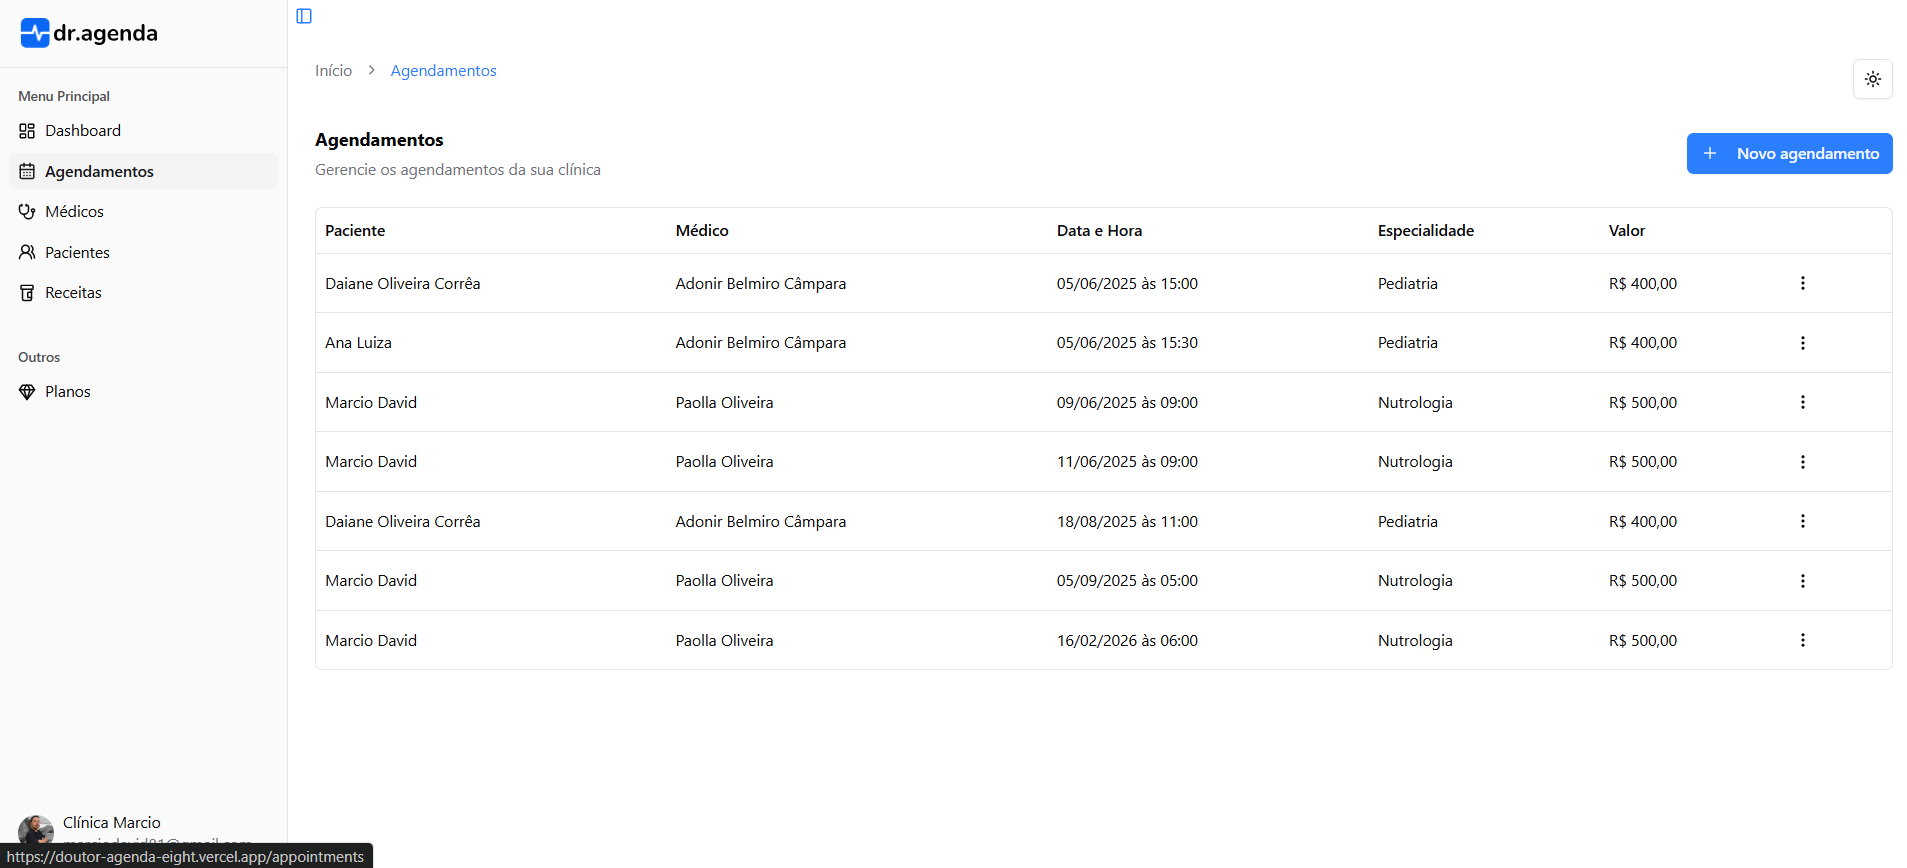The image size is (1907, 868).
Task: Click the Clínica Marcio profile avatar
Action: tap(35, 830)
